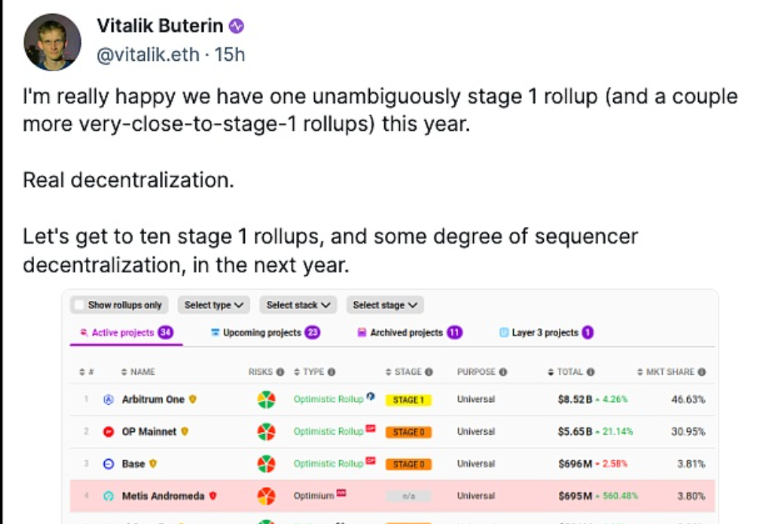Sort the table by the TOTAL column

point(570,372)
